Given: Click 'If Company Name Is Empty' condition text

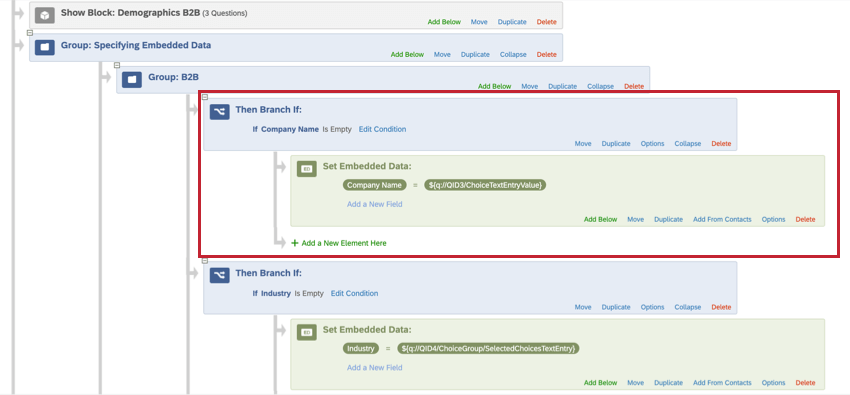Looking at the screenshot, I should tap(302, 129).
